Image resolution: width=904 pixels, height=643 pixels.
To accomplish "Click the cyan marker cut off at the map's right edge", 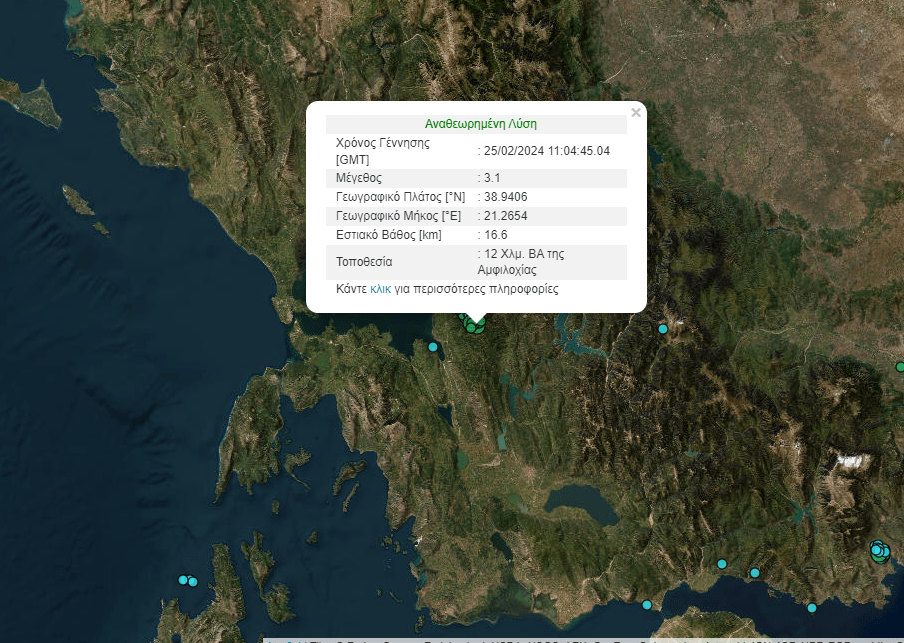I will 900,367.
